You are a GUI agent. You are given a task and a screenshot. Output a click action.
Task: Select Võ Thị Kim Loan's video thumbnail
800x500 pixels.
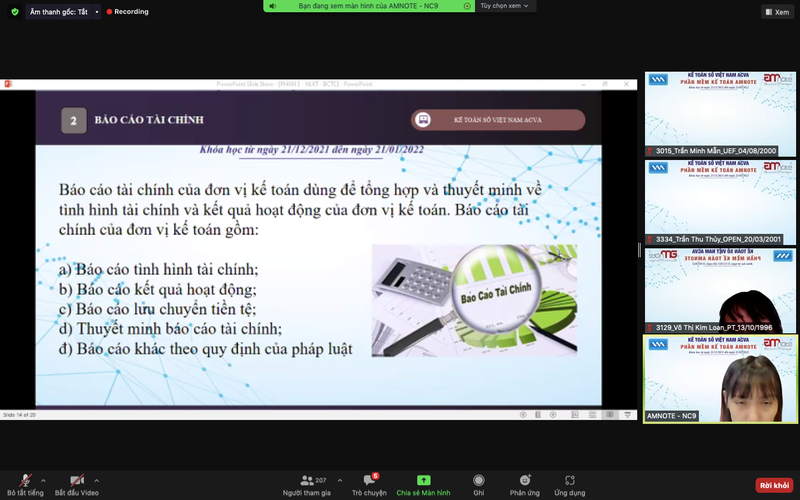pos(720,290)
